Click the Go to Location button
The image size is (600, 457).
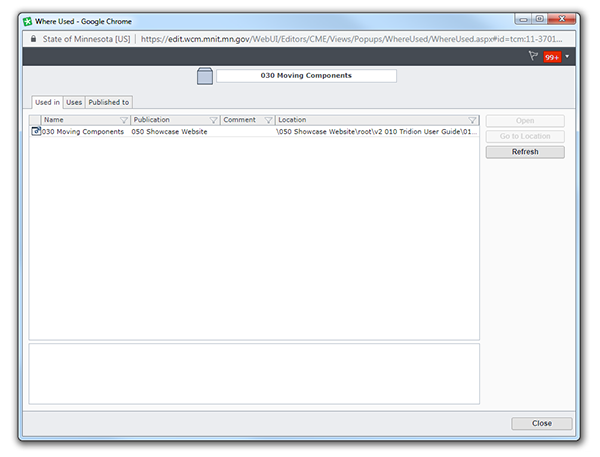tap(525, 136)
